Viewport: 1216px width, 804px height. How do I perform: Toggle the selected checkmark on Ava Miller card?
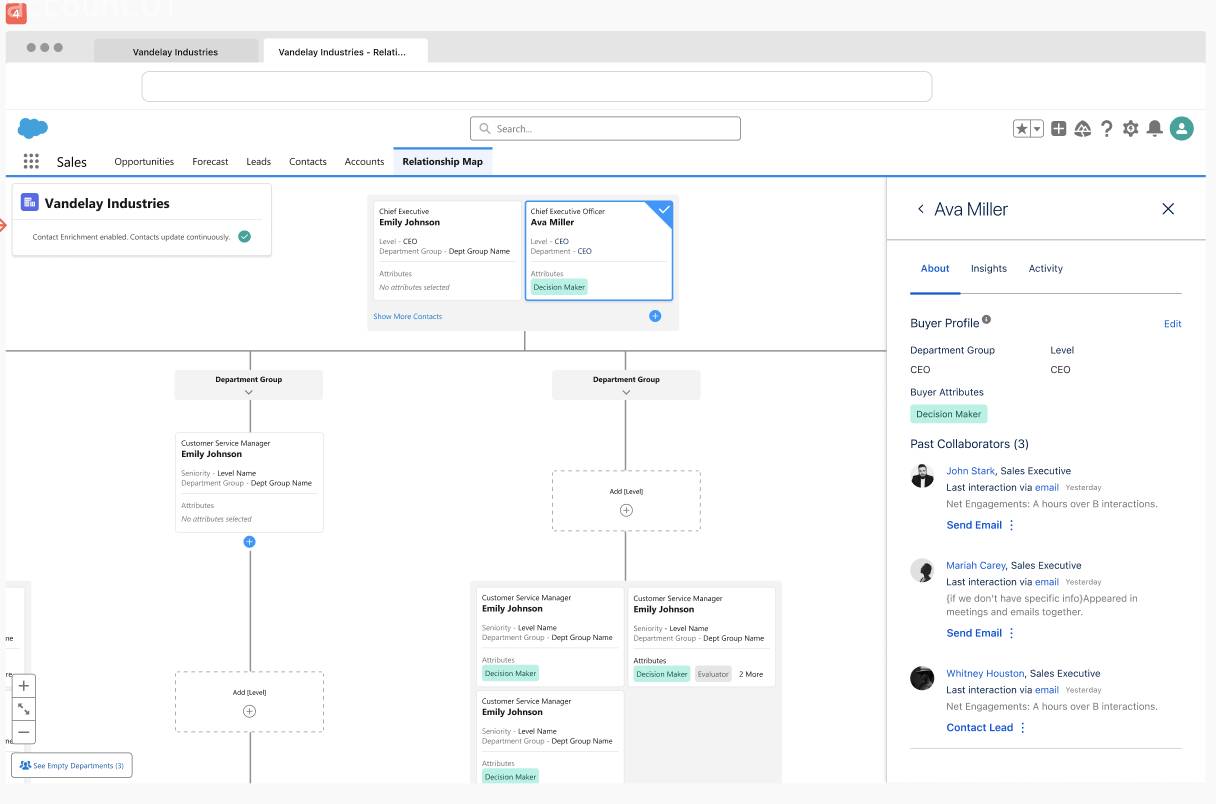(663, 210)
